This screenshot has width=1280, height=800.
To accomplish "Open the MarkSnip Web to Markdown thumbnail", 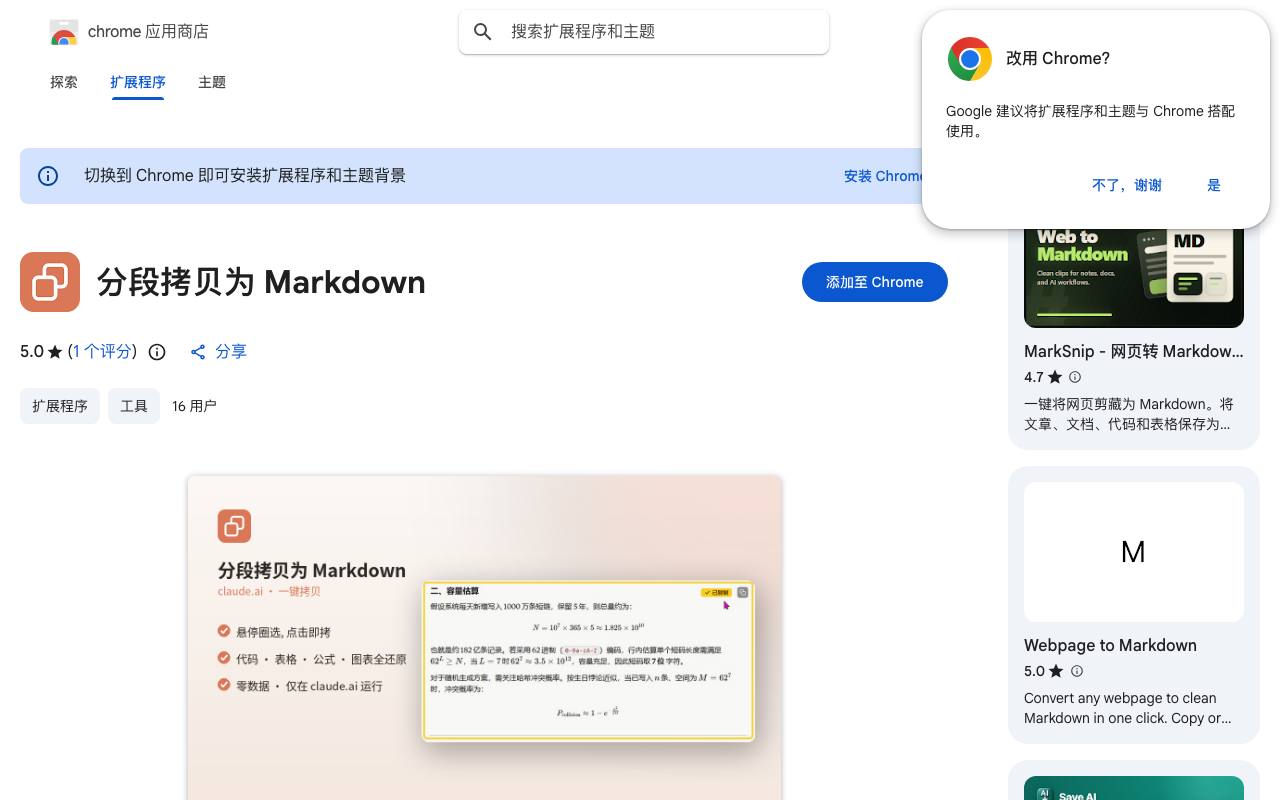I will click(x=1134, y=276).
